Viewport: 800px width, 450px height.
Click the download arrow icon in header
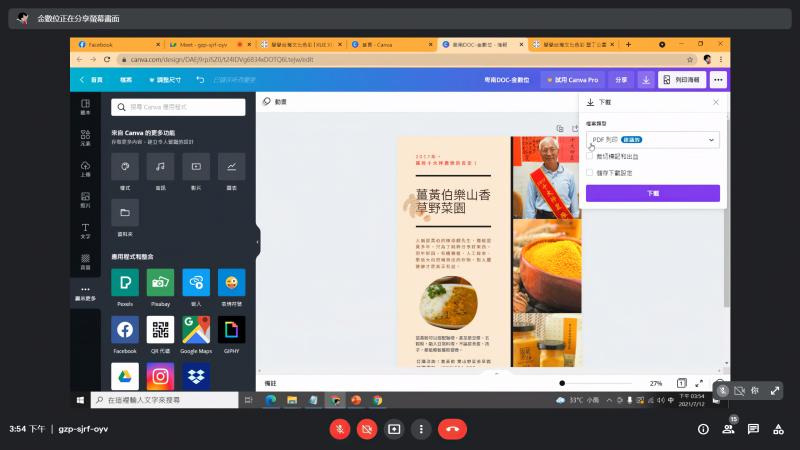coord(646,79)
